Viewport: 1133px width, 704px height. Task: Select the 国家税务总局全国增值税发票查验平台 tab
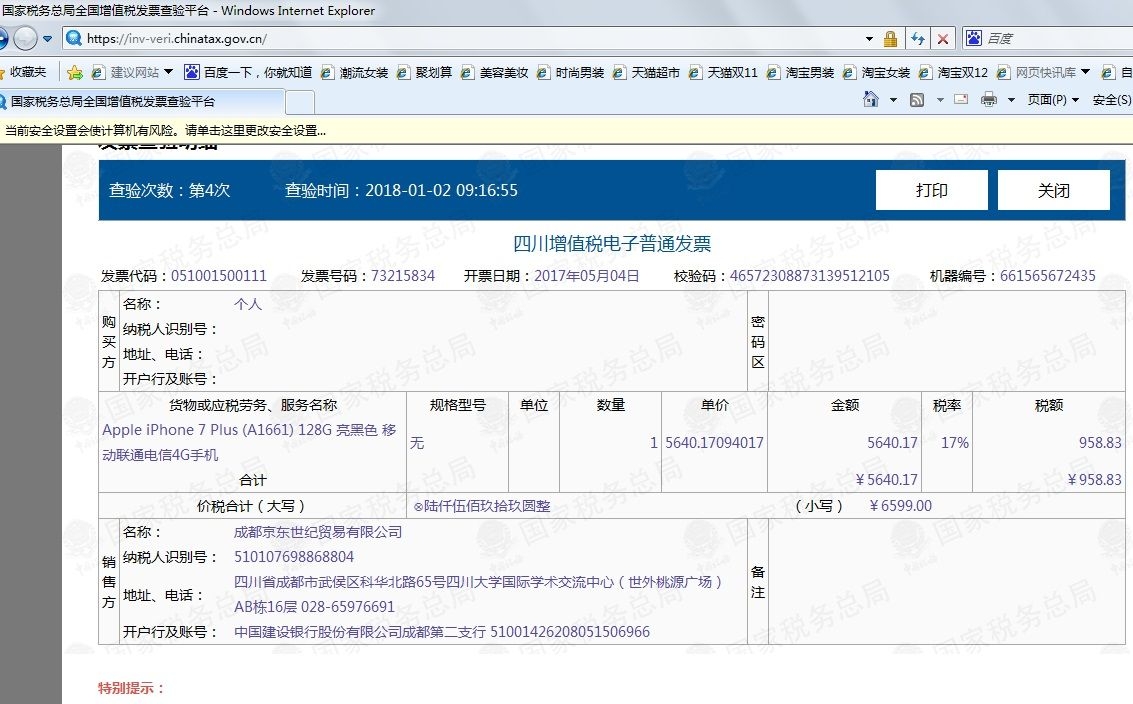142,101
